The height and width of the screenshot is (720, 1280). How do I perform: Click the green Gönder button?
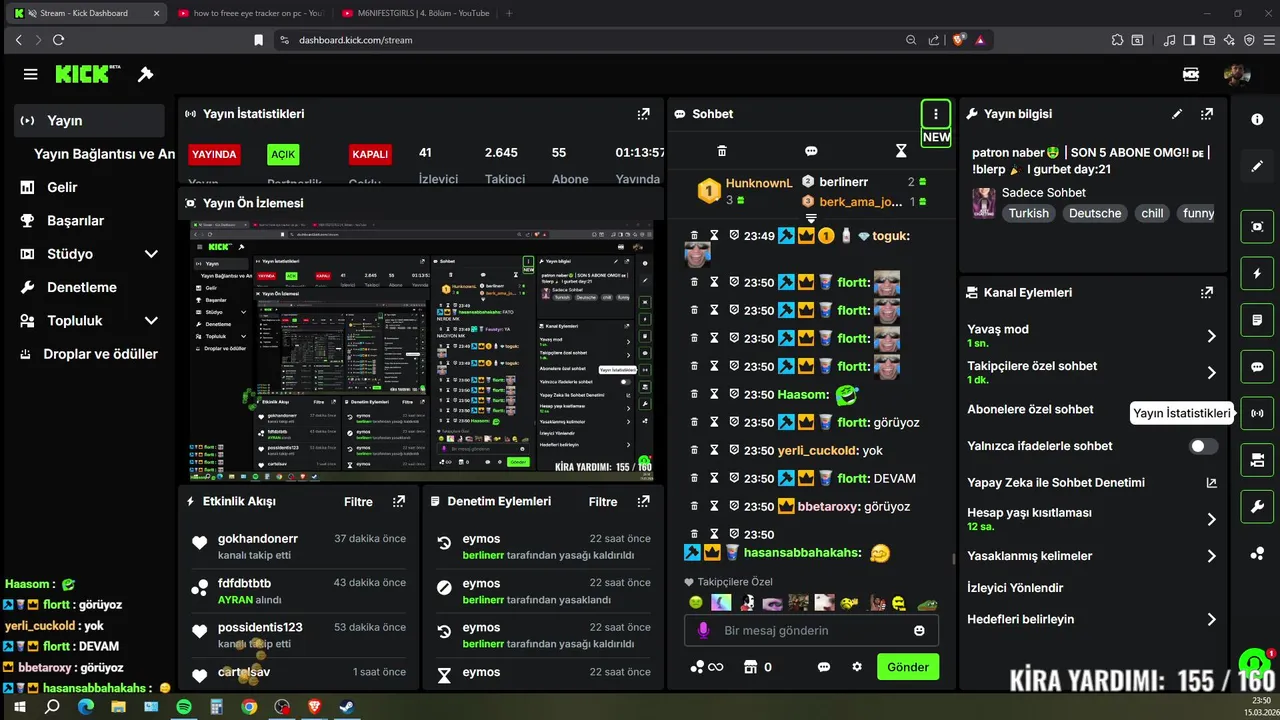pyautogui.click(x=908, y=667)
